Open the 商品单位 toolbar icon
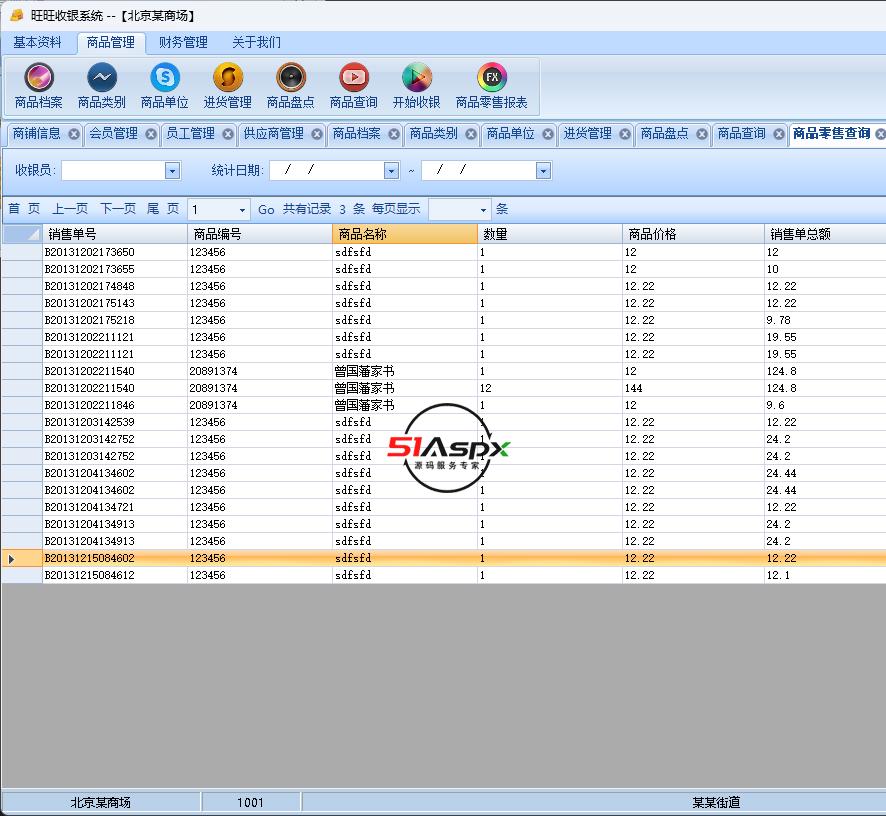This screenshot has width=886, height=816. tap(164, 86)
